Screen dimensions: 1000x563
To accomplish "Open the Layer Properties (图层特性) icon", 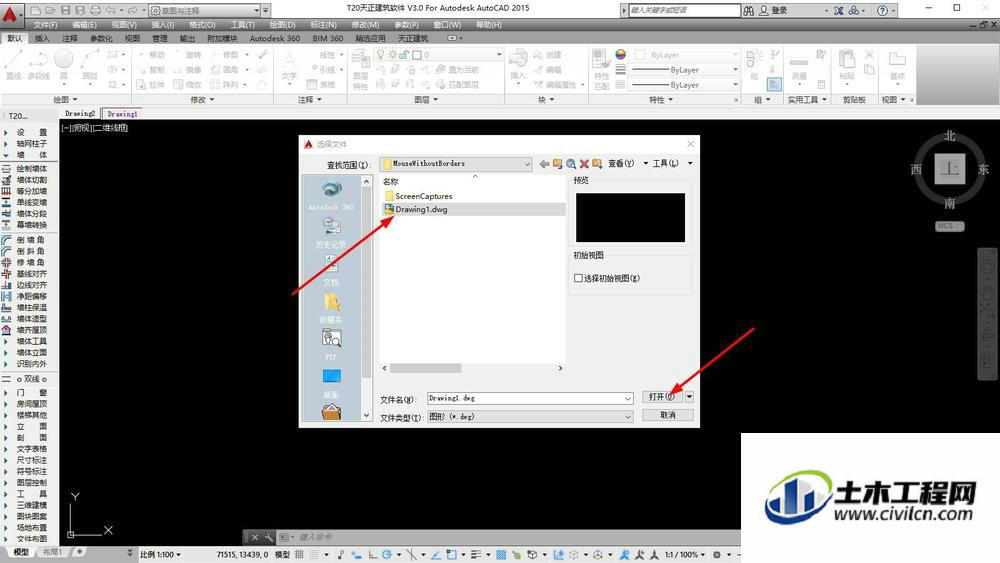I will click(360, 69).
